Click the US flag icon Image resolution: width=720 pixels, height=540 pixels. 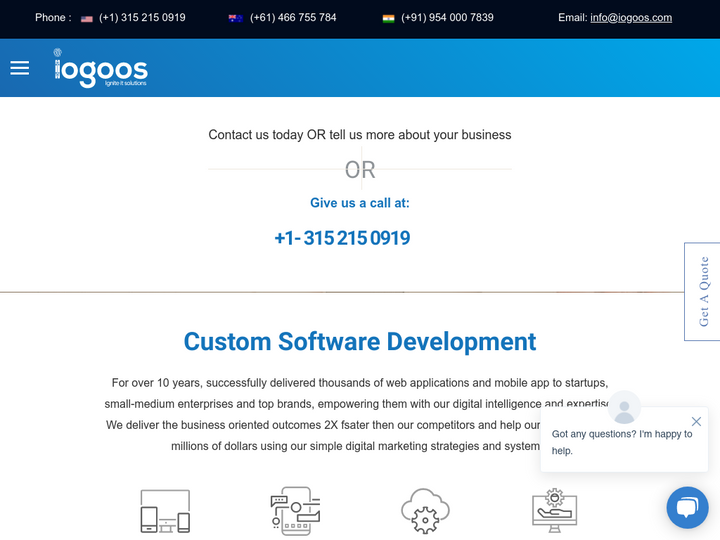coord(87,18)
